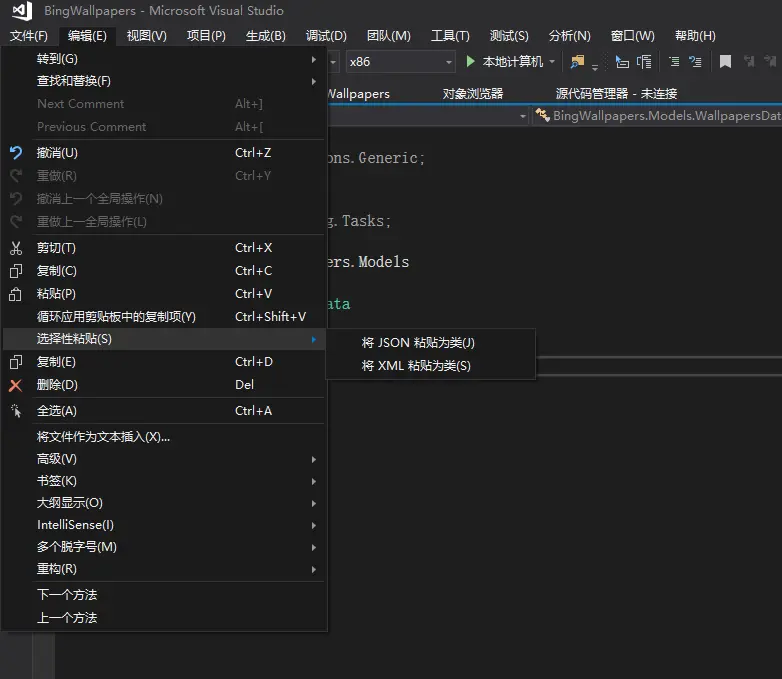Open the 工具(T) menu

click(x=450, y=36)
